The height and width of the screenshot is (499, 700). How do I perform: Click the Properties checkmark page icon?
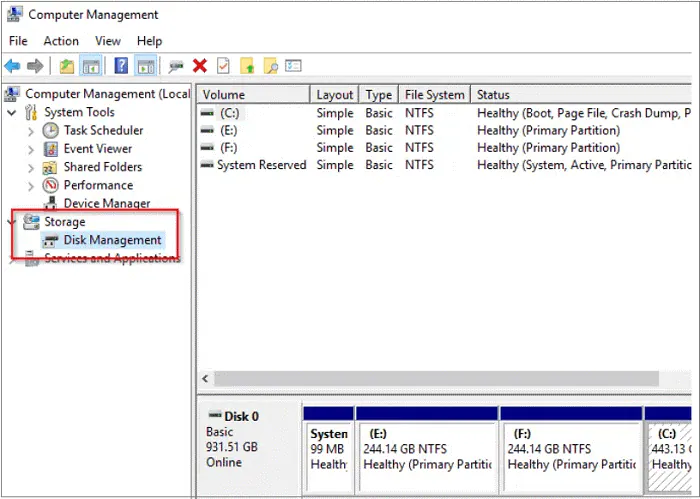[223, 66]
